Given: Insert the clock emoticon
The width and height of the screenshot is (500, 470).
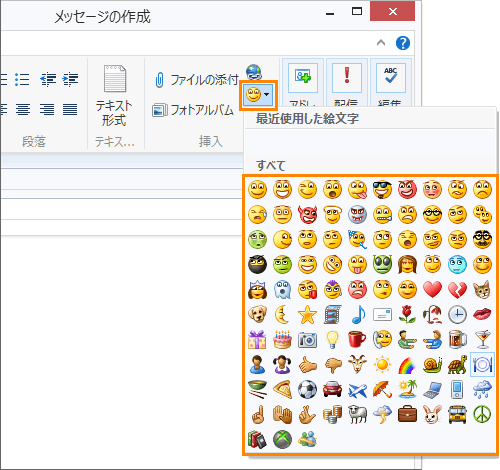Looking at the screenshot, I should (457, 314).
